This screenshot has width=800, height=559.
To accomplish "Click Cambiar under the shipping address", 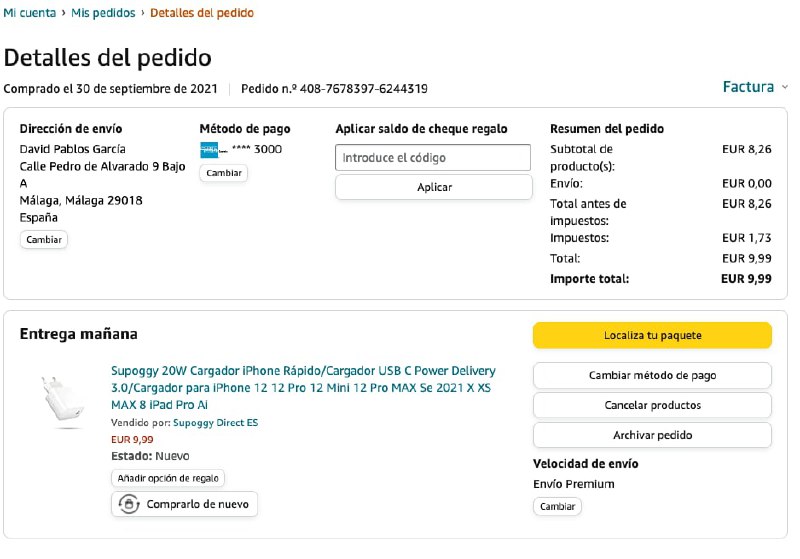I will click(44, 240).
